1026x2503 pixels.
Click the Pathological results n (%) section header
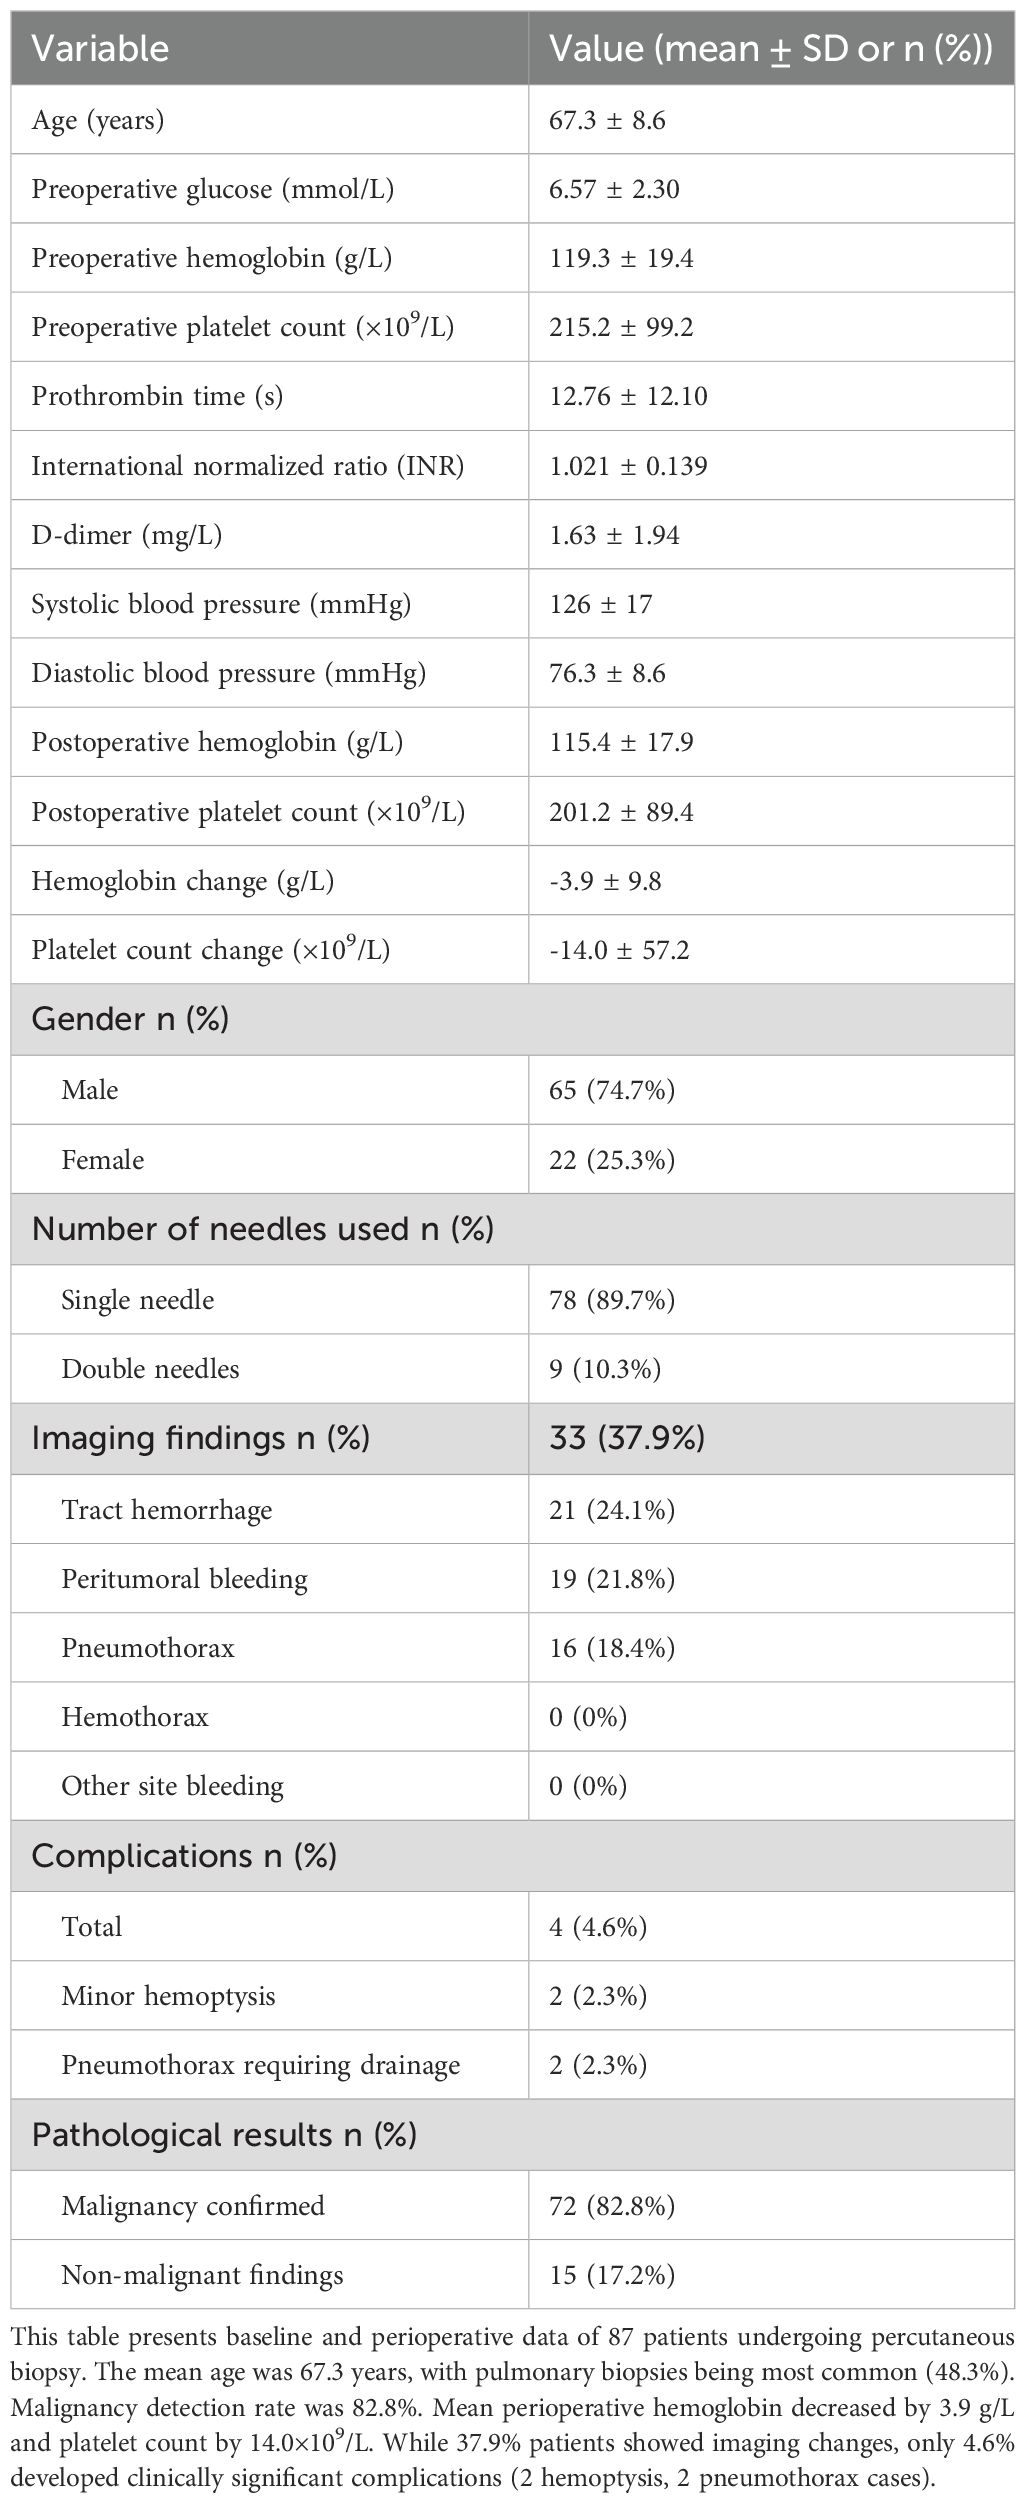pos(224,2134)
